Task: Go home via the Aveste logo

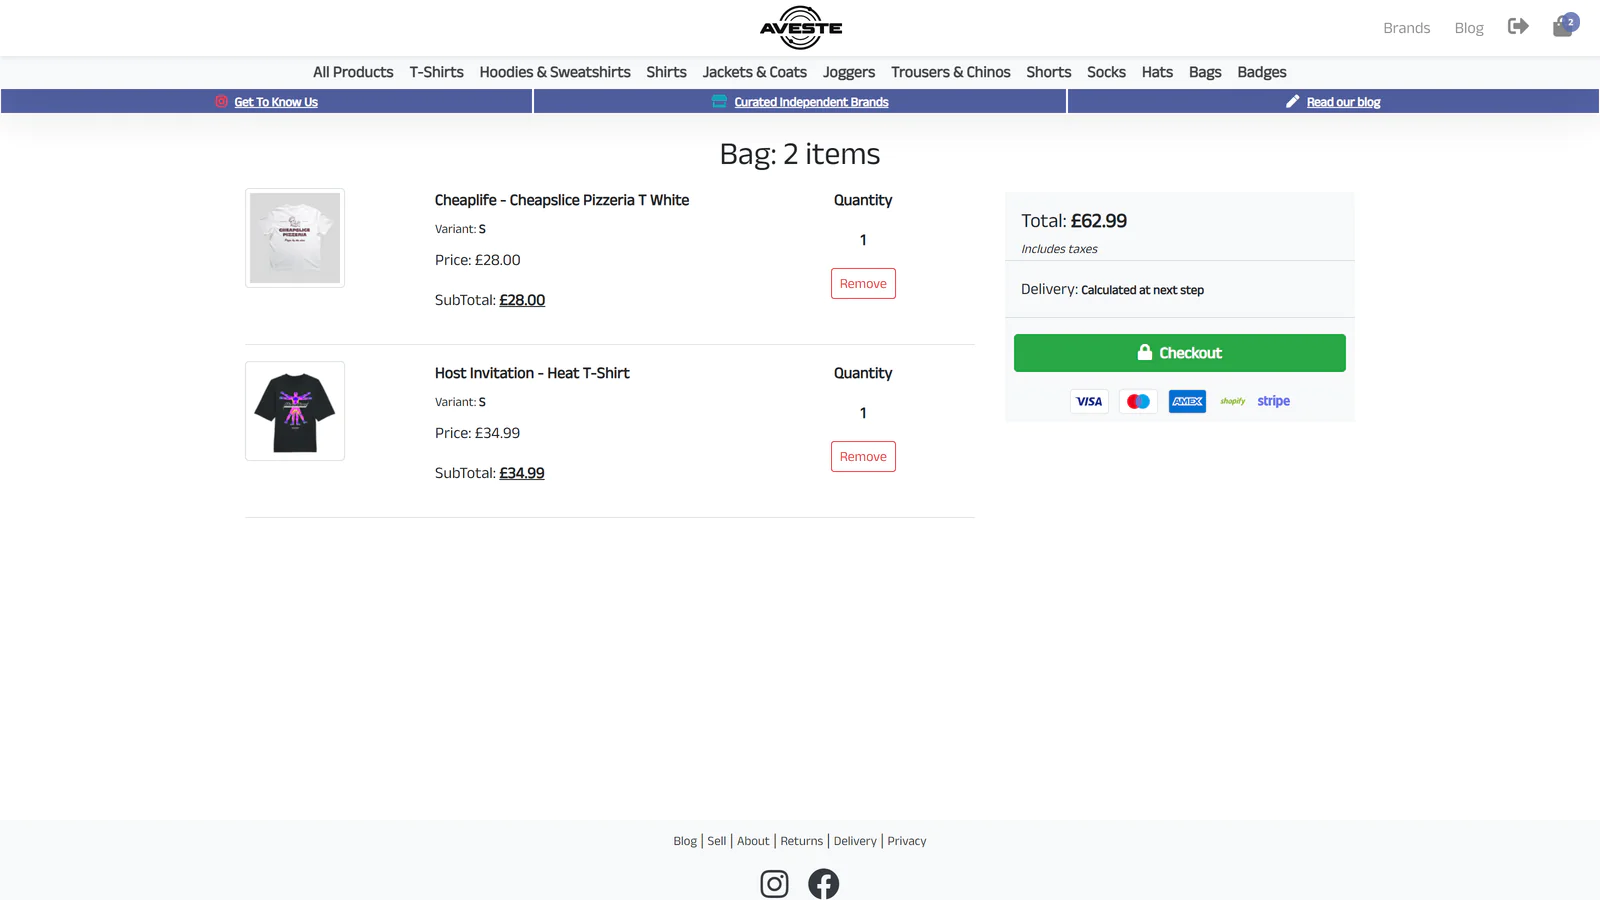Action: click(x=800, y=28)
